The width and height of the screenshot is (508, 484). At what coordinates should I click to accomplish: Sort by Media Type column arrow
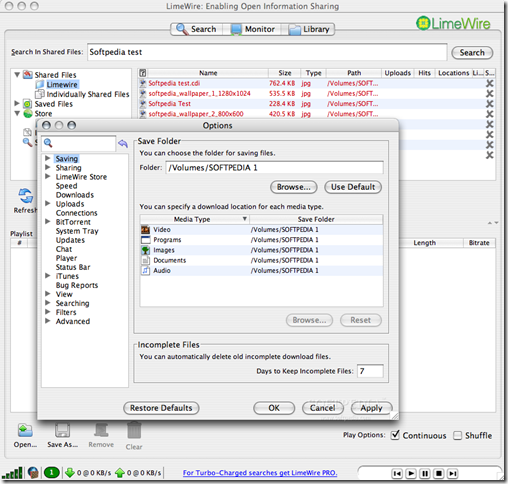(x=245, y=219)
